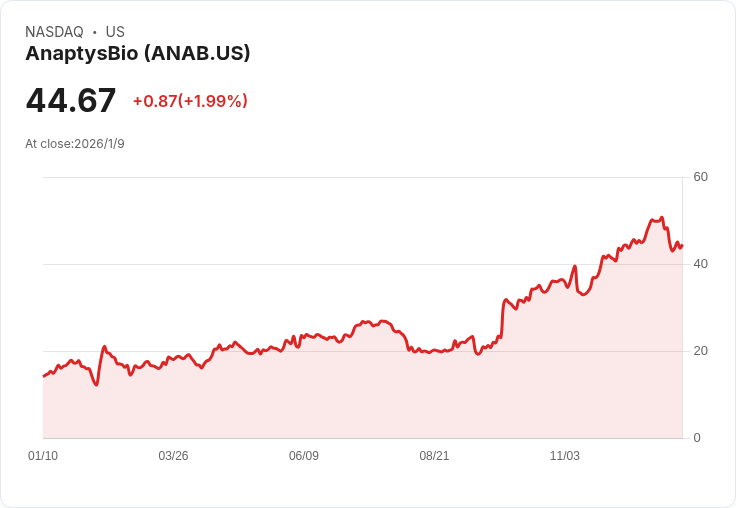Click the dot separator between NASDAQ and US

click(95, 32)
